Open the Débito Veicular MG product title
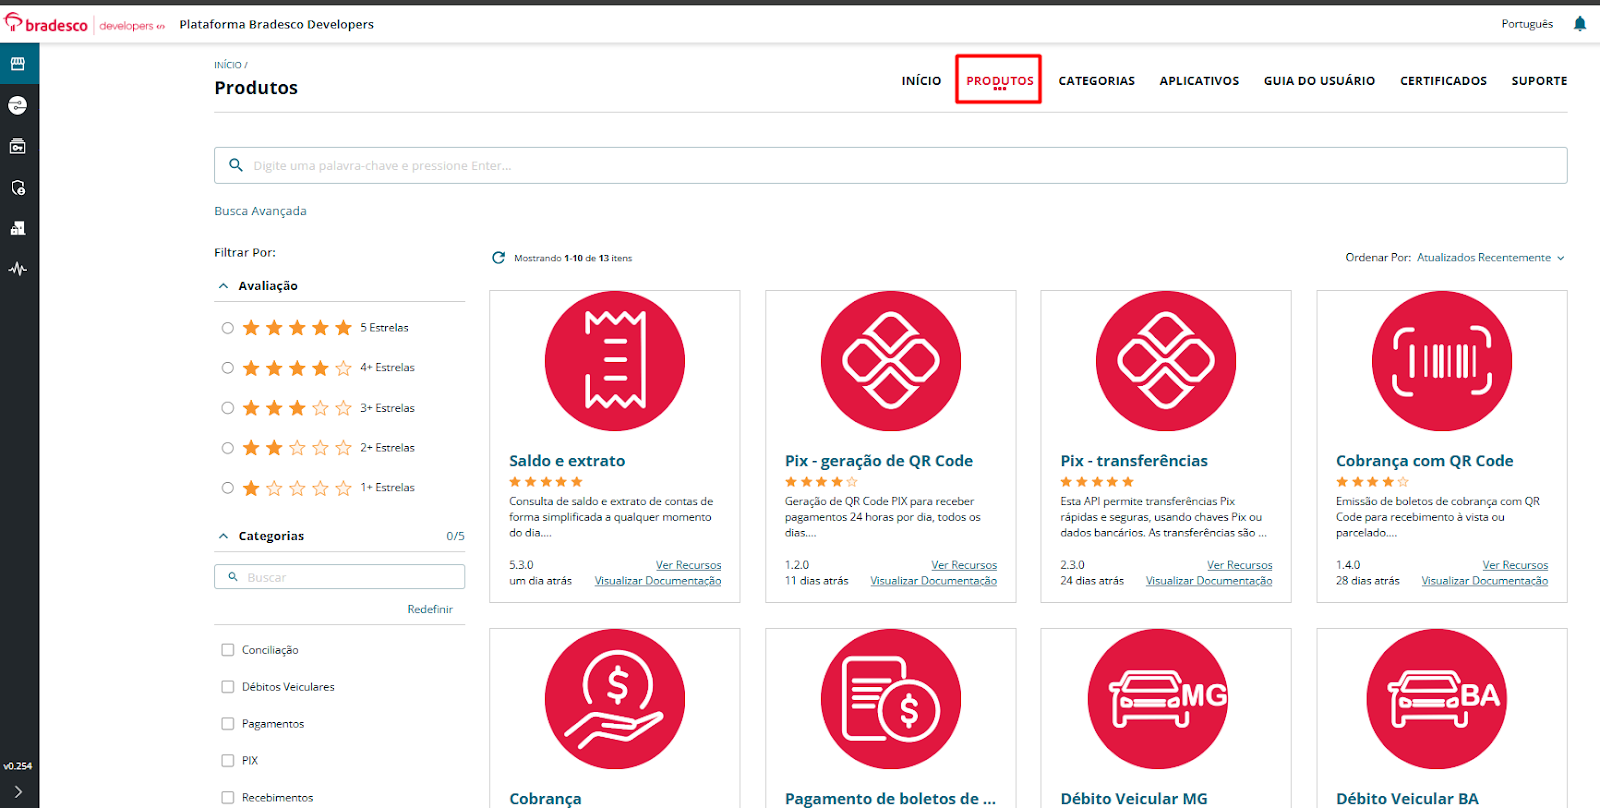Viewport: 1600px width, 808px height. click(x=1134, y=799)
